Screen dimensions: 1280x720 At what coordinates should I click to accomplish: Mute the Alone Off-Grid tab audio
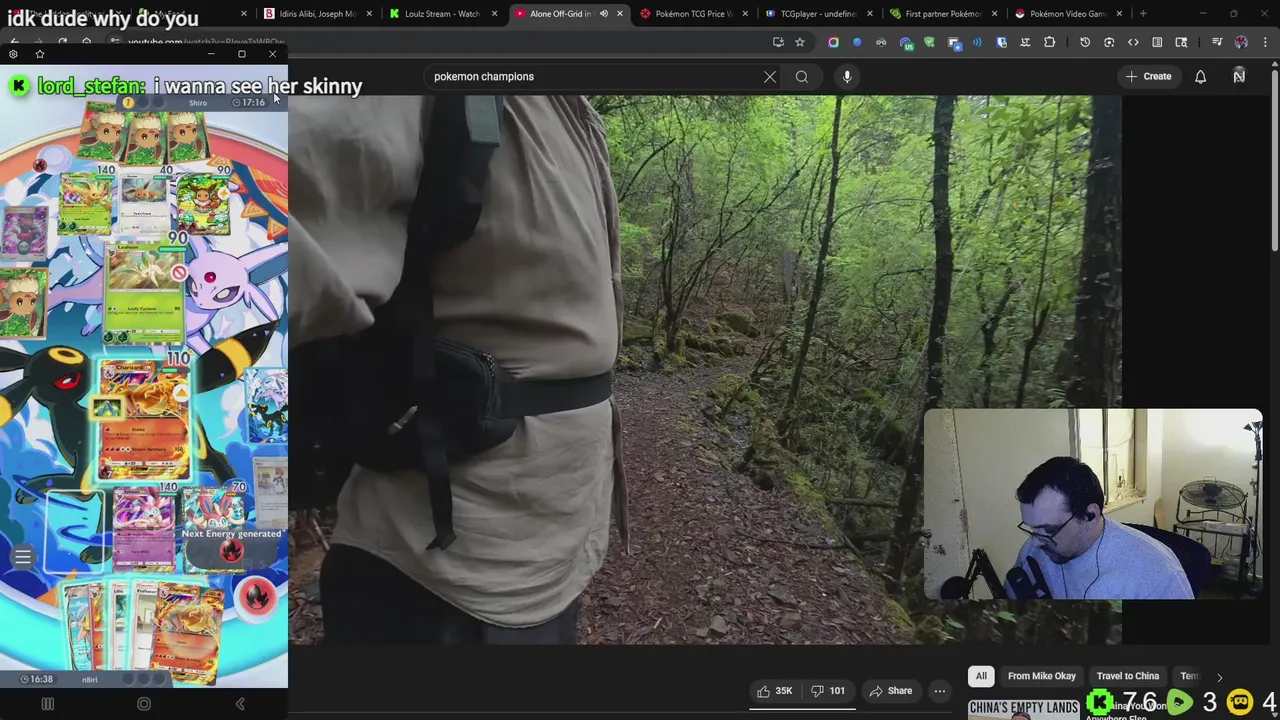click(603, 14)
